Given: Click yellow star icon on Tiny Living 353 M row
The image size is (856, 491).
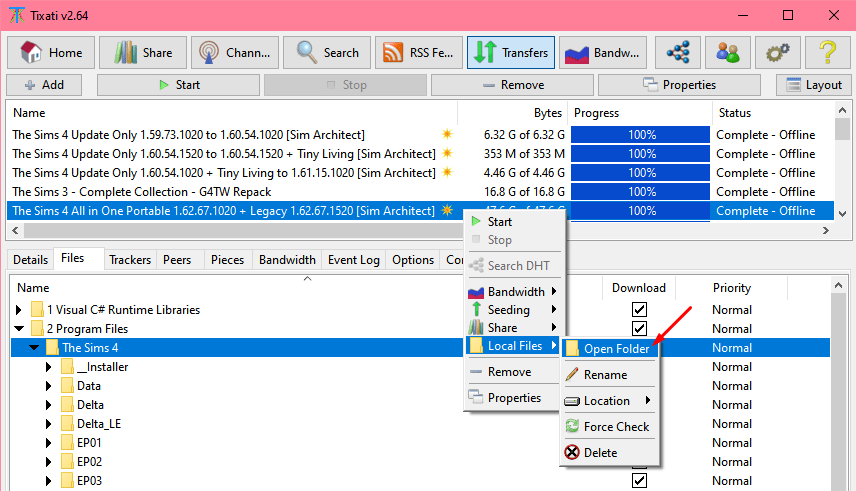Looking at the screenshot, I should click(447, 153).
